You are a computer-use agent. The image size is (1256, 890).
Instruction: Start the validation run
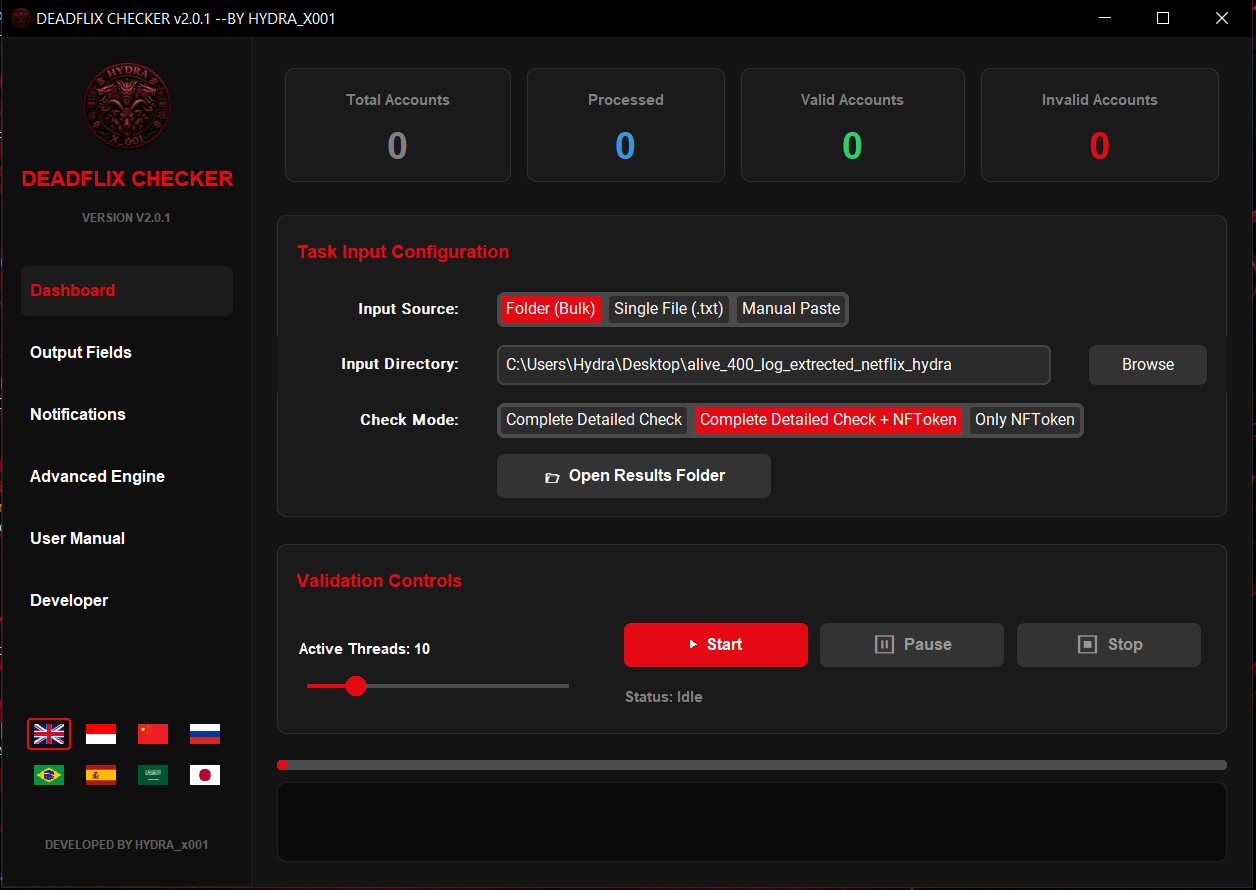point(716,645)
